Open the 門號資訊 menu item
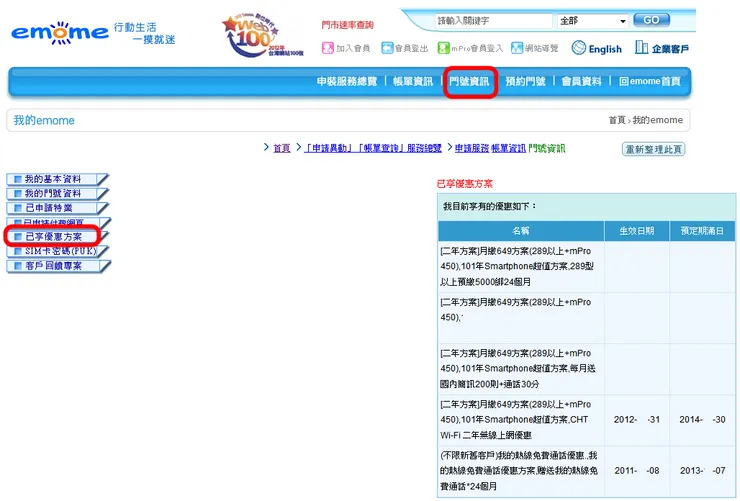This screenshot has width=740, height=501. point(469,82)
